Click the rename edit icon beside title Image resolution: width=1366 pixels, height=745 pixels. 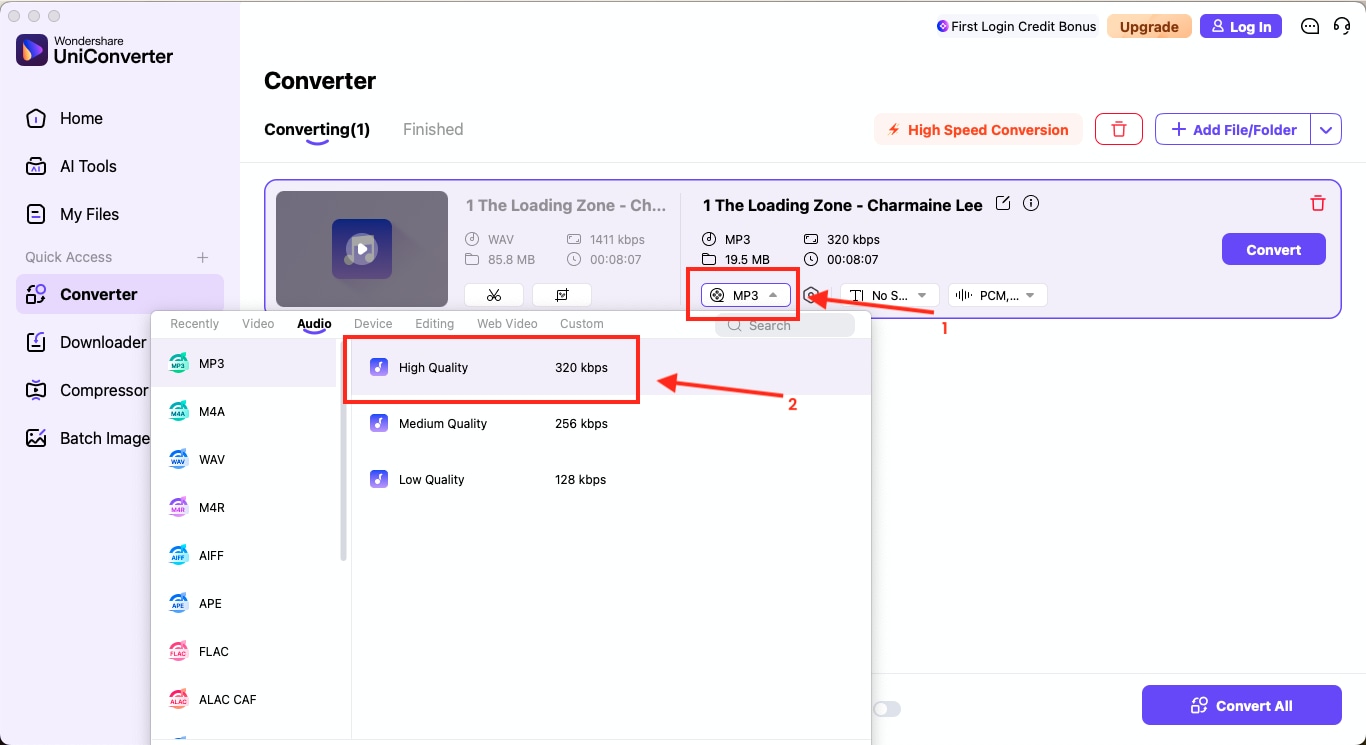click(x=1003, y=204)
